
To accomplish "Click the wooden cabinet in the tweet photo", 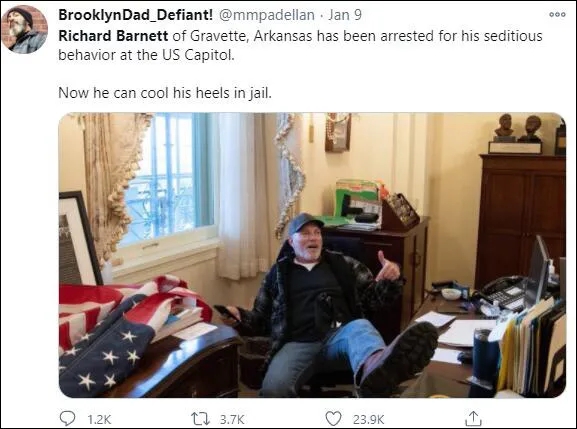I will click(x=523, y=217).
